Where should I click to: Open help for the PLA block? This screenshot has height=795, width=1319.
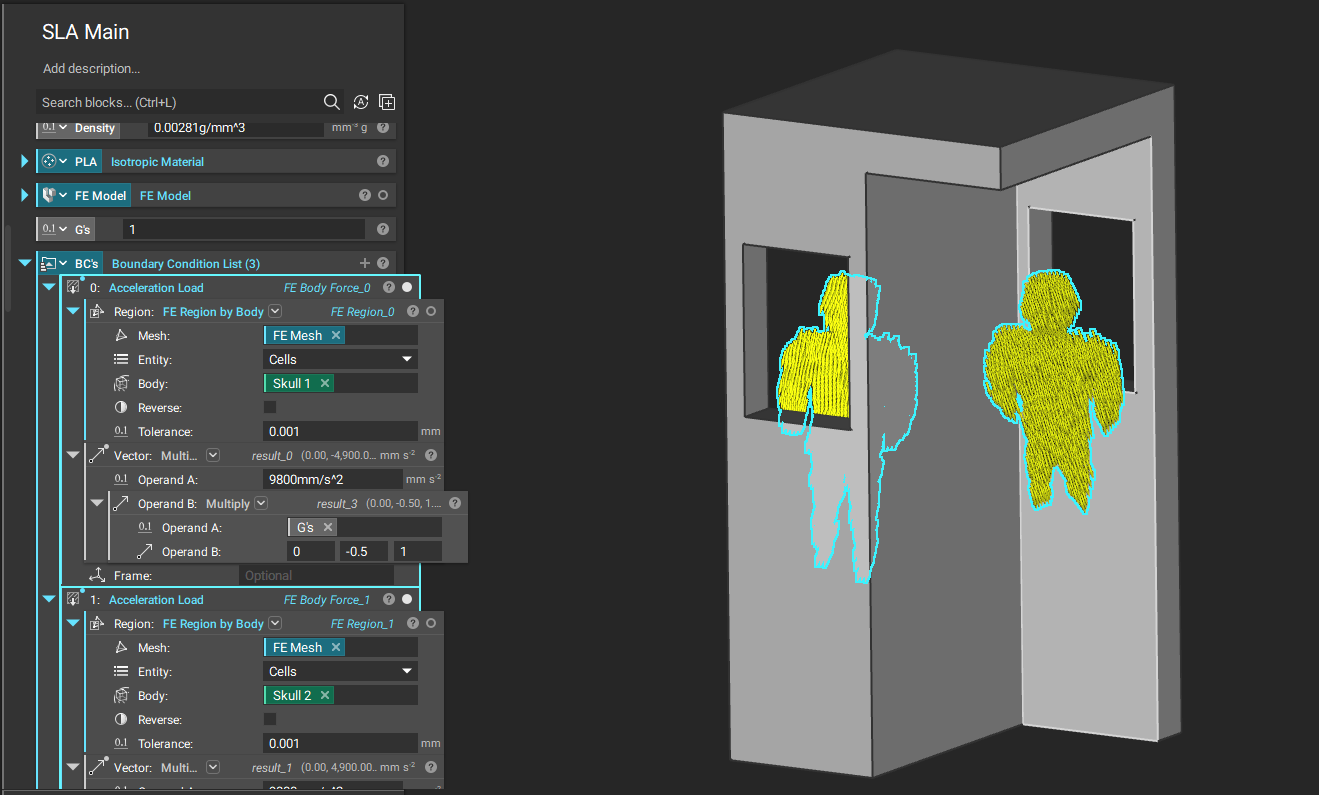[383, 161]
